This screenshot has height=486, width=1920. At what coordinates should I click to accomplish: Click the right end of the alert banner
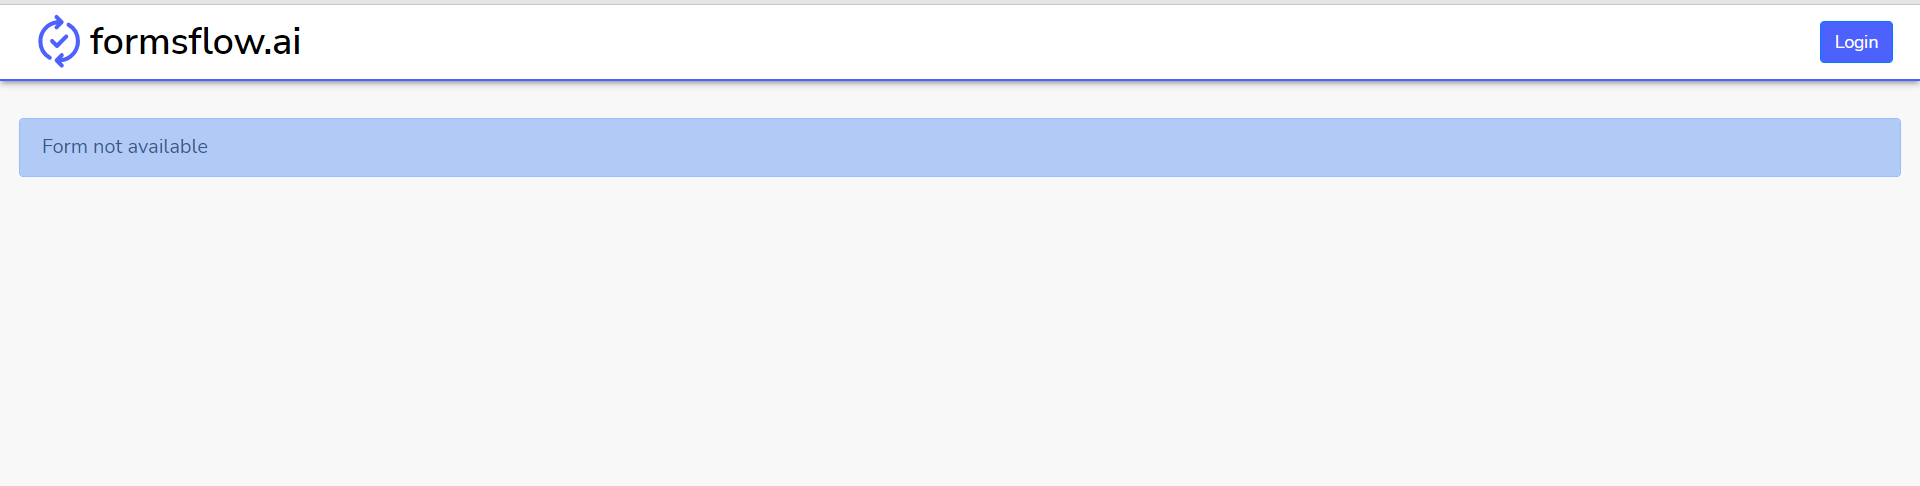tap(1880, 147)
